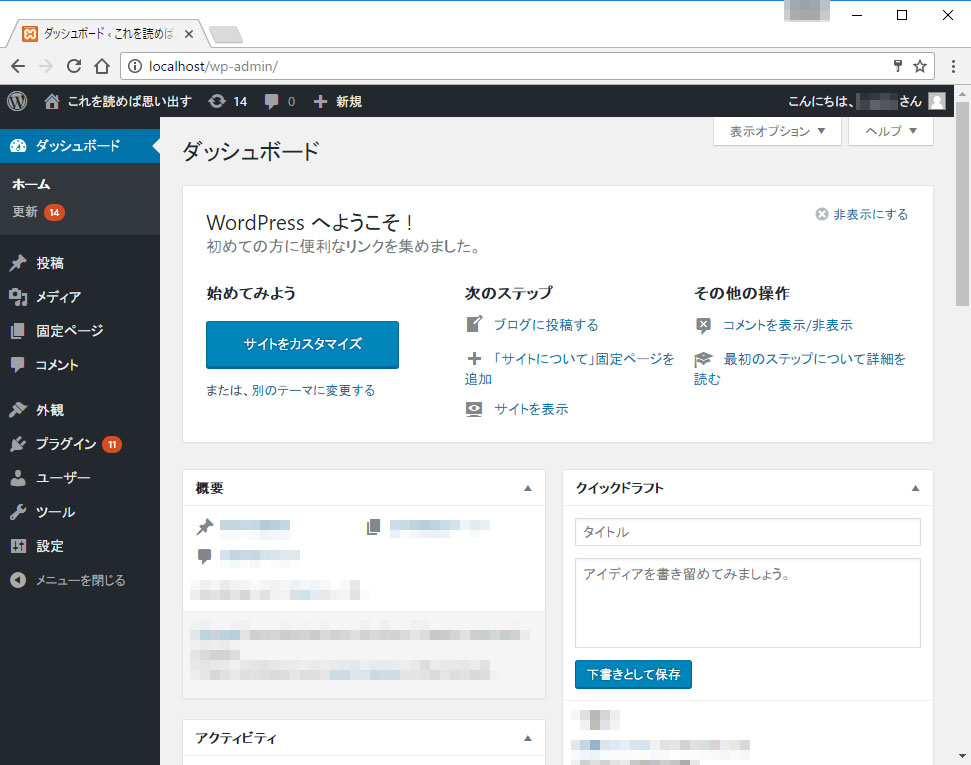The width and height of the screenshot is (971, 765).
Task: Follow the 別のテーマに変更する link
Action: (x=313, y=390)
